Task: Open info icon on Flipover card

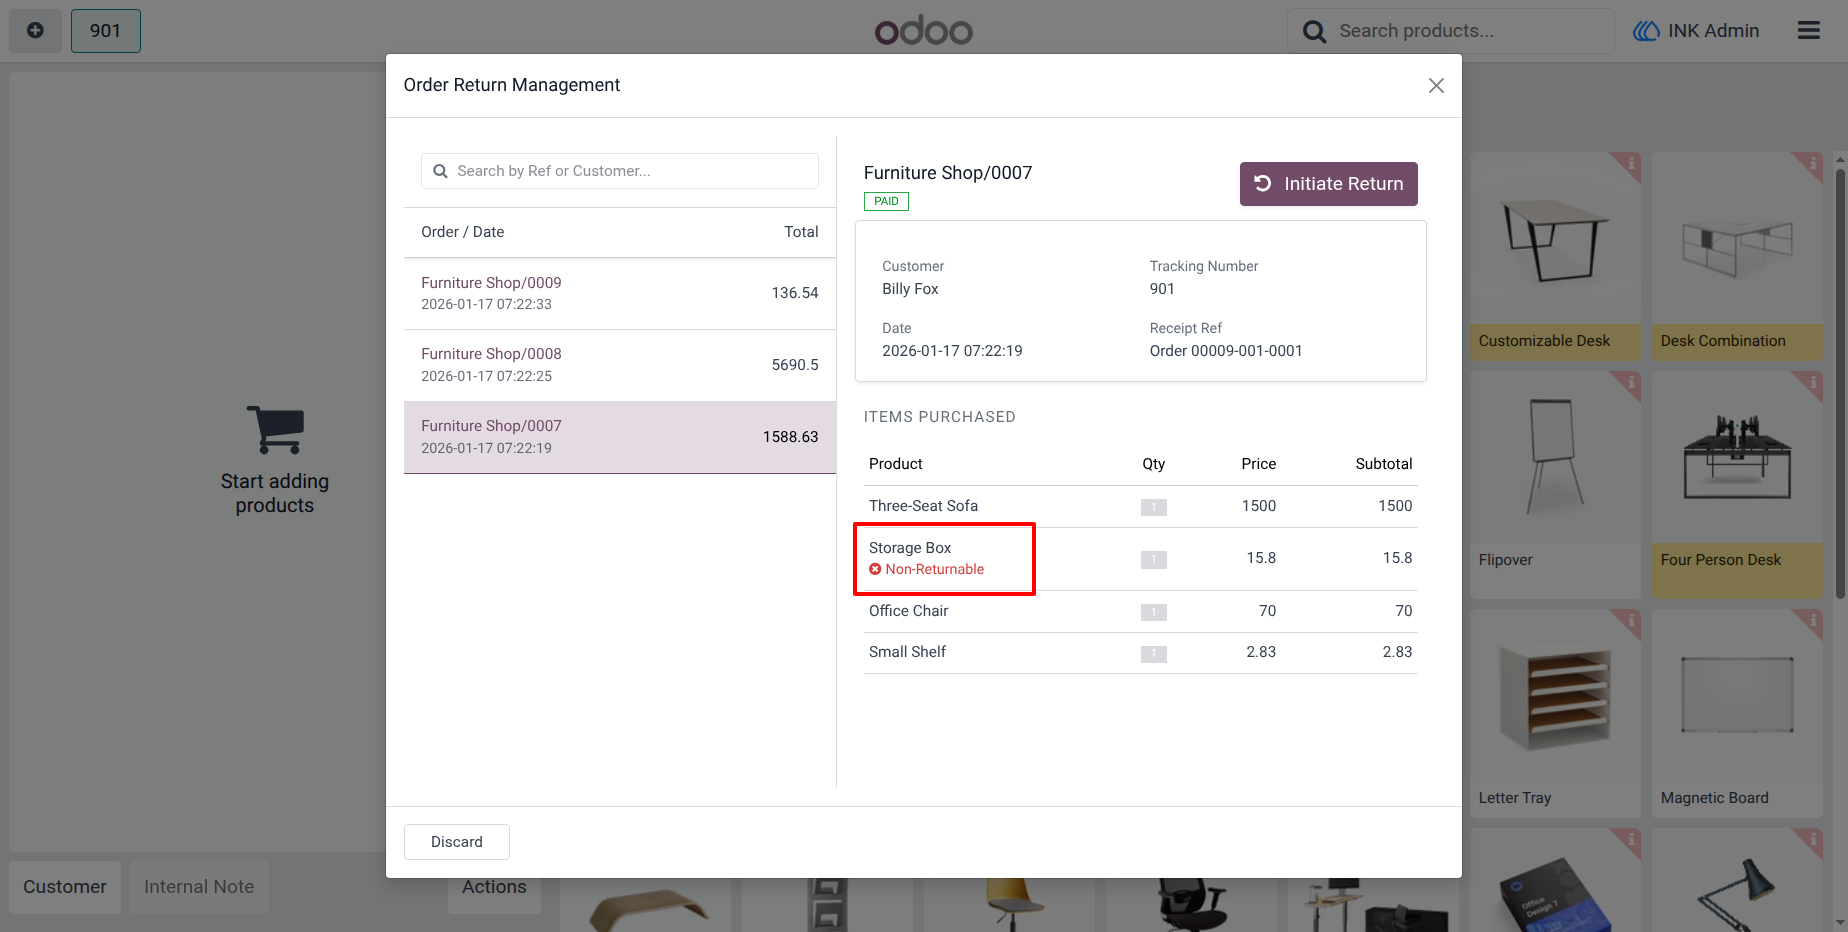Action: point(1630,382)
